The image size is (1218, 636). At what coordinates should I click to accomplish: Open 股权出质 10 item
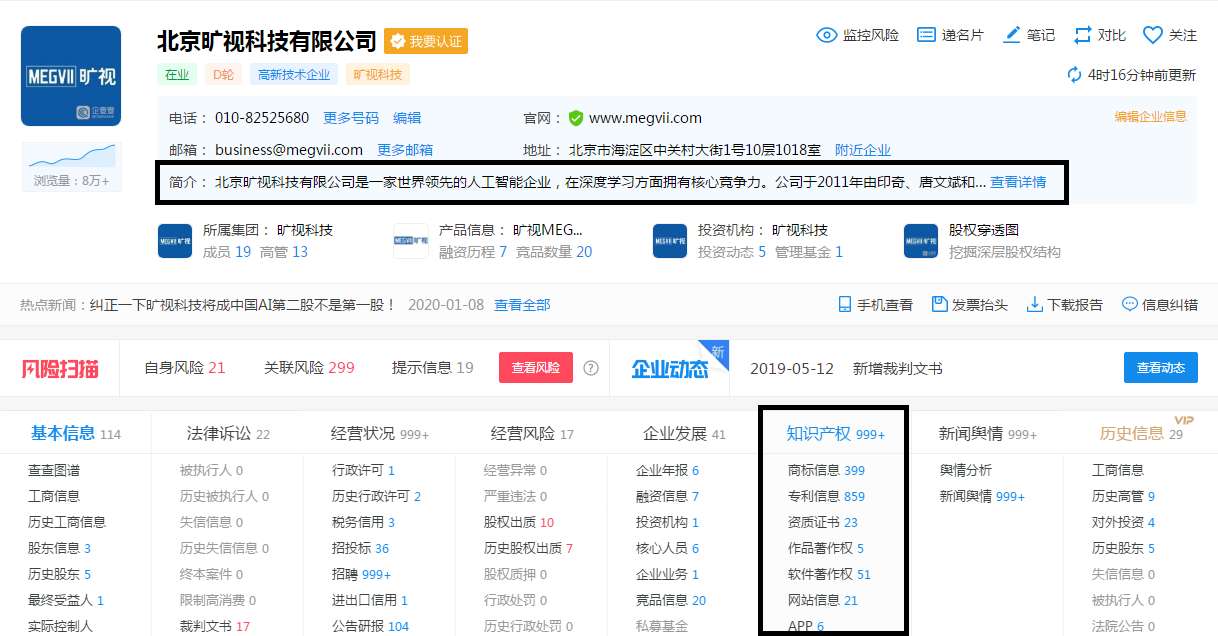pyautogui.click(x=519, y=522)
